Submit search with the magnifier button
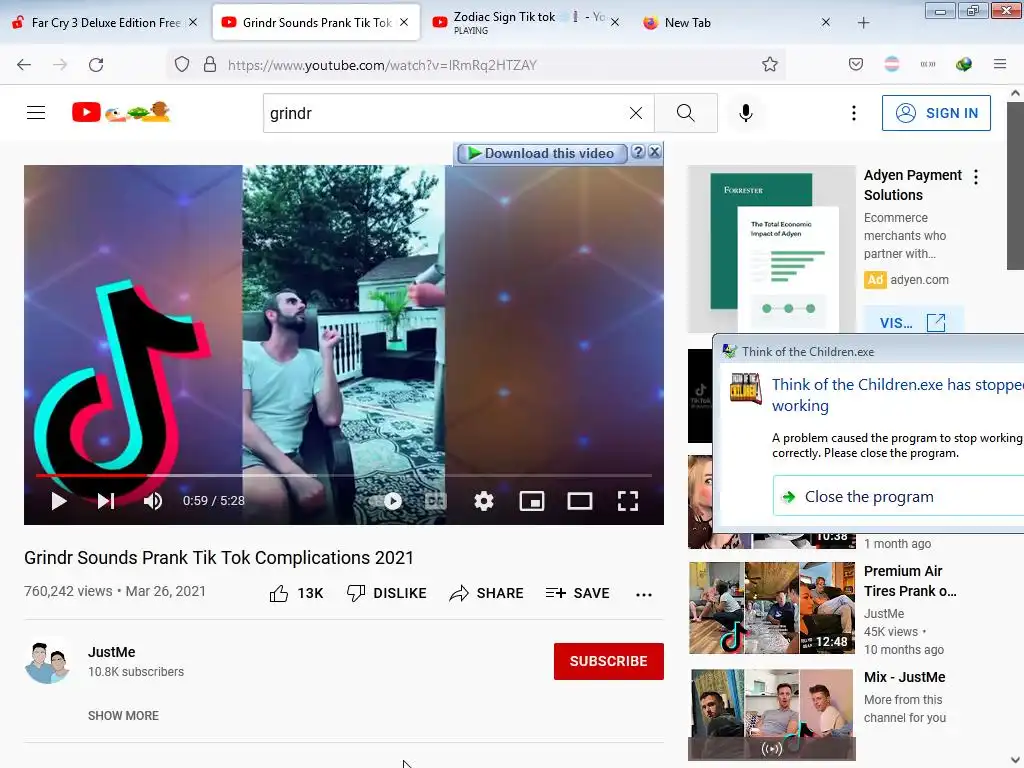Image resolution: width=1024 pixels, height=768 pixels. pos(686,113)
